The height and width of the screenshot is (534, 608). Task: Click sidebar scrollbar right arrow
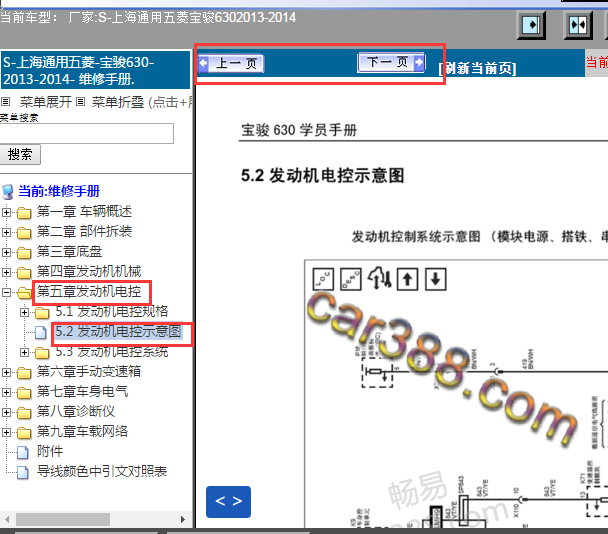183,519
